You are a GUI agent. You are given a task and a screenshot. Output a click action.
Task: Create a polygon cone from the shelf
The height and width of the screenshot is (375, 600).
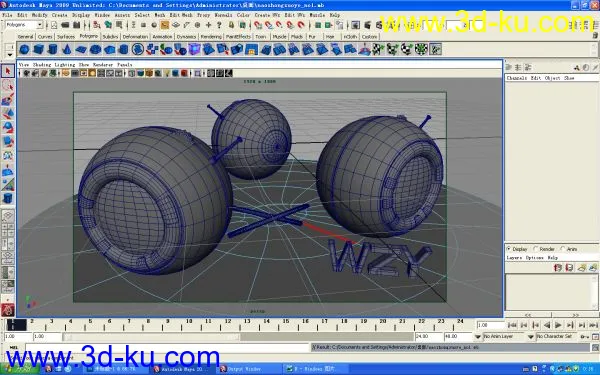(67, 50)
